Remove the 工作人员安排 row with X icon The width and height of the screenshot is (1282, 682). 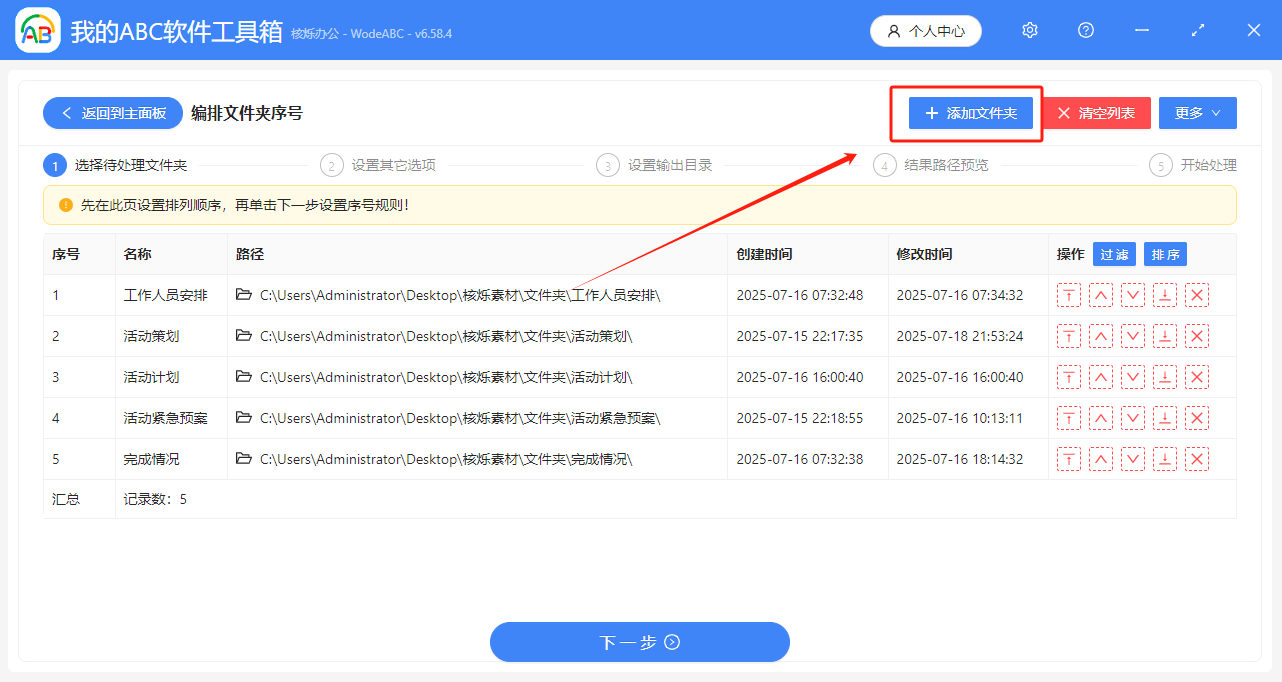coord(1196,295)
